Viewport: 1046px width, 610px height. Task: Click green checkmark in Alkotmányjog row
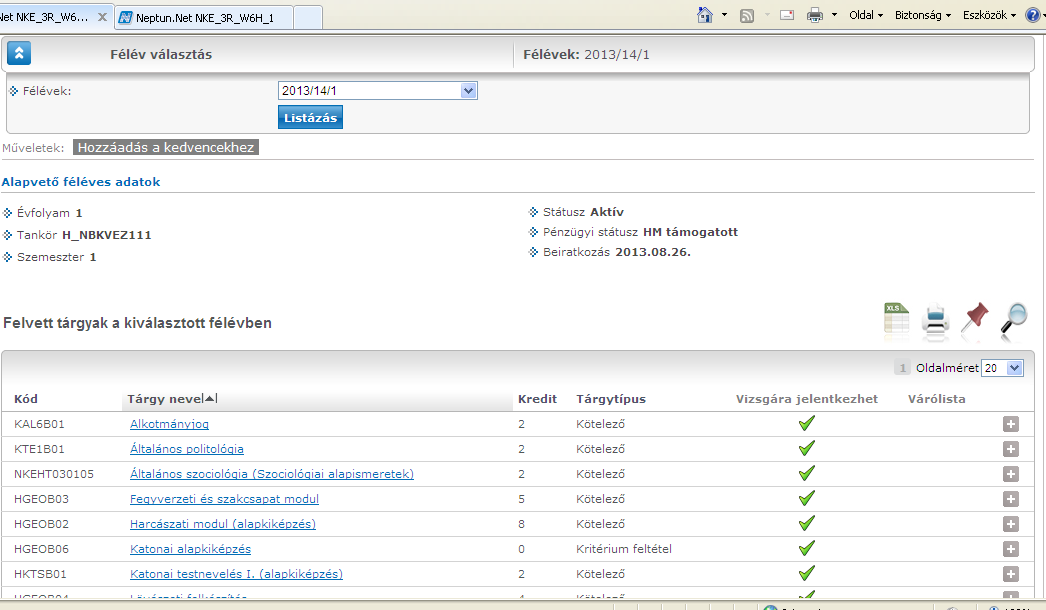[x=807, y=423]
